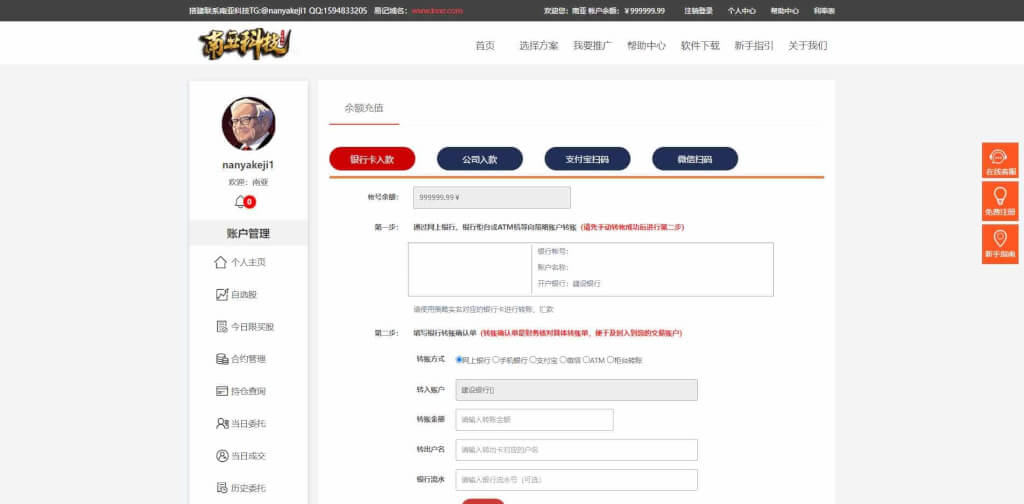Image resolution: width=1024 pixels, height=504 pixels.
Task: Click the 转出户名 account name field
Action: pos(577,450)
